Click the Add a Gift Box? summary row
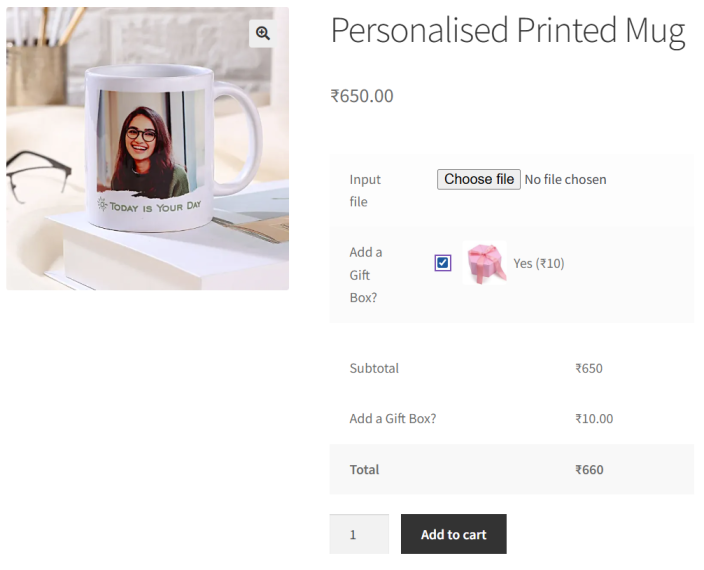 (512, 419)
